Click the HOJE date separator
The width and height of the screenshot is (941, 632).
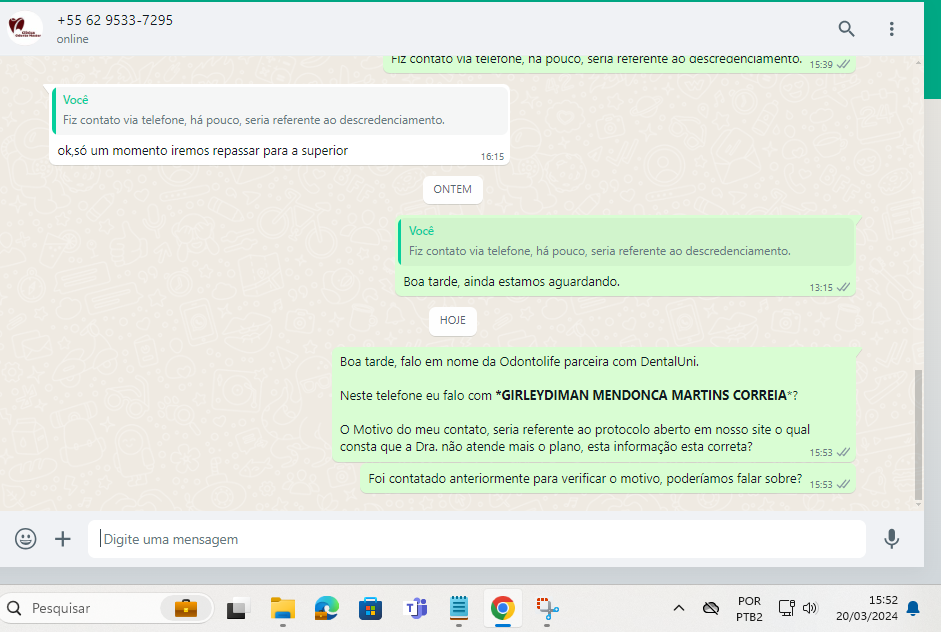452,321
